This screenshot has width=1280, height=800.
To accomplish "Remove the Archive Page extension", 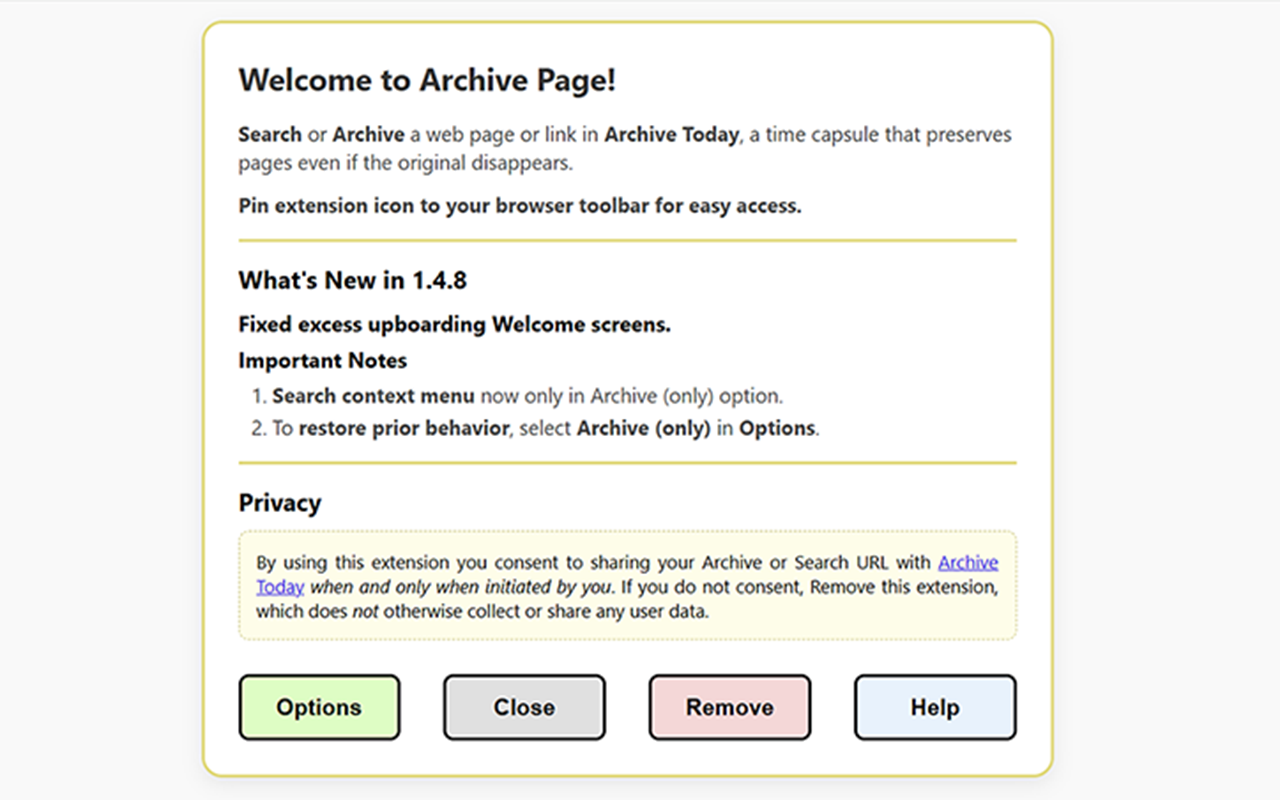I will (x=729, y=707).
